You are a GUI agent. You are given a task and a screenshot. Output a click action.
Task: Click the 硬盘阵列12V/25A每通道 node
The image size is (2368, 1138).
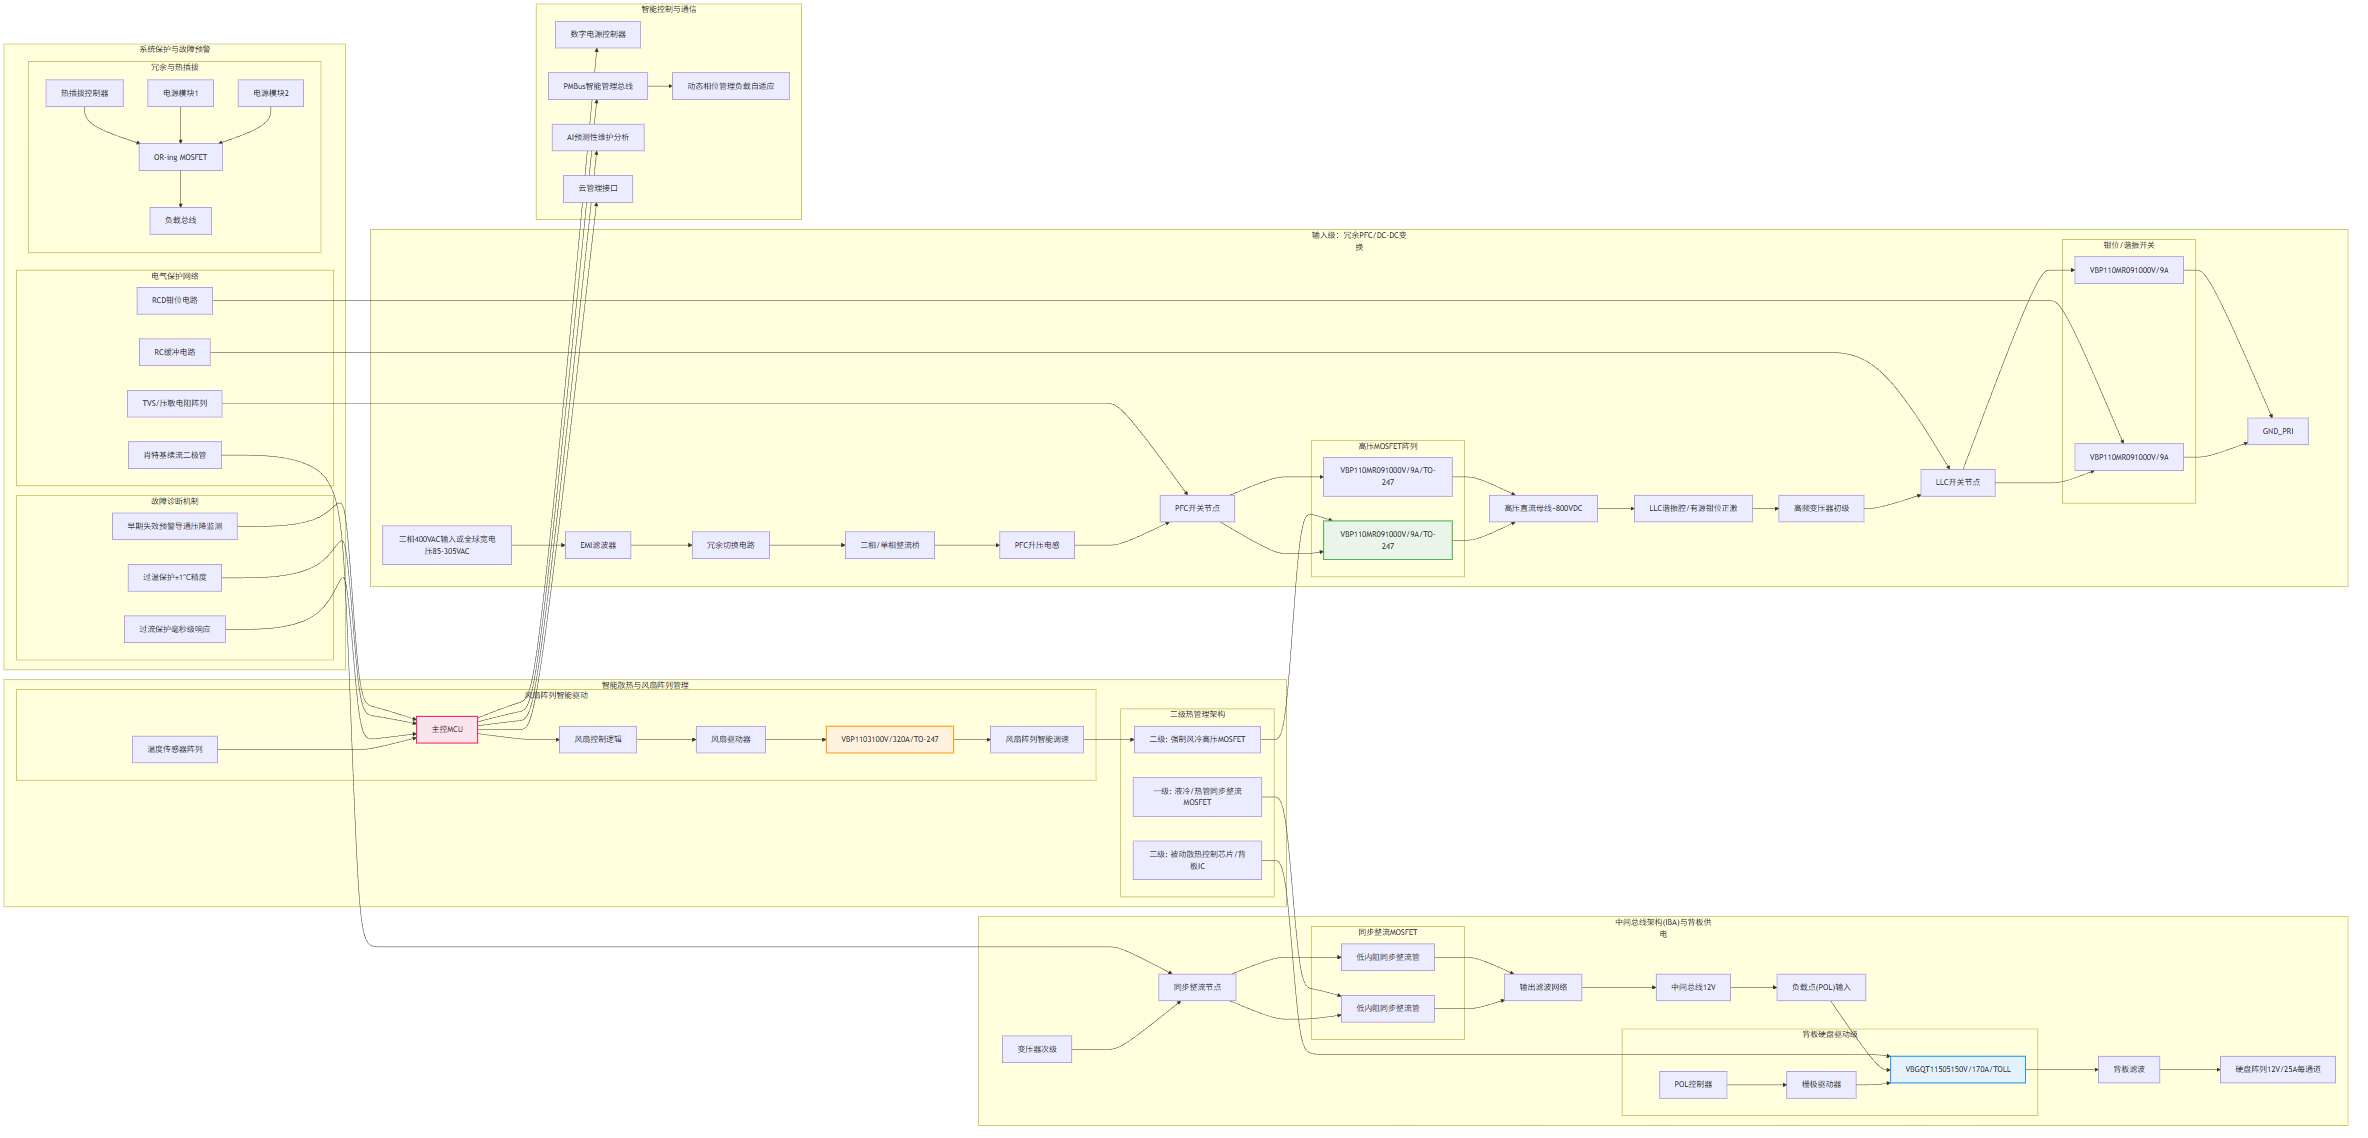click(x=2277, y=1069)
